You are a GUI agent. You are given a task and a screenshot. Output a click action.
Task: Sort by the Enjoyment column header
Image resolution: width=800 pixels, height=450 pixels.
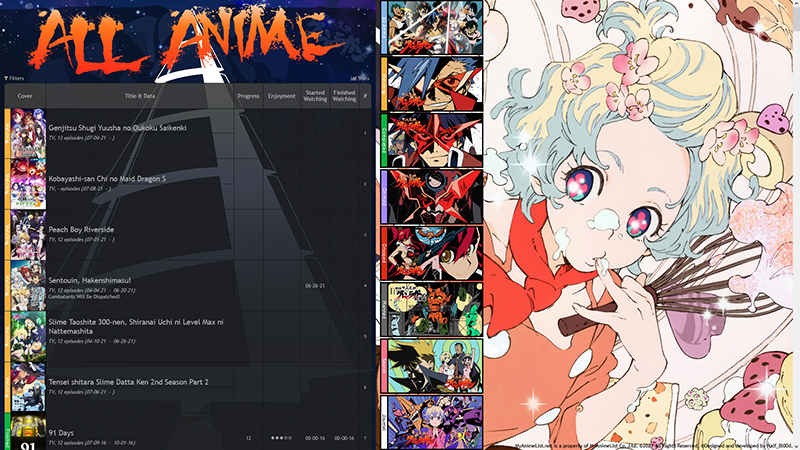(x=282, y=95)
